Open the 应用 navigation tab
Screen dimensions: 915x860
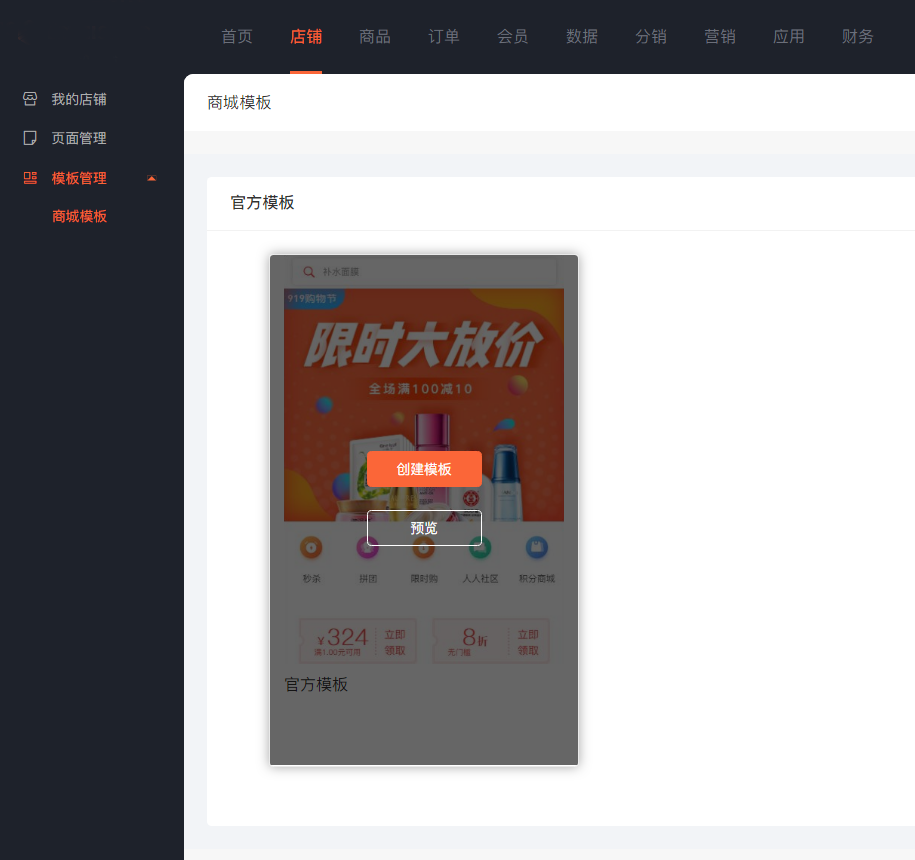click(x=788, y=36)
